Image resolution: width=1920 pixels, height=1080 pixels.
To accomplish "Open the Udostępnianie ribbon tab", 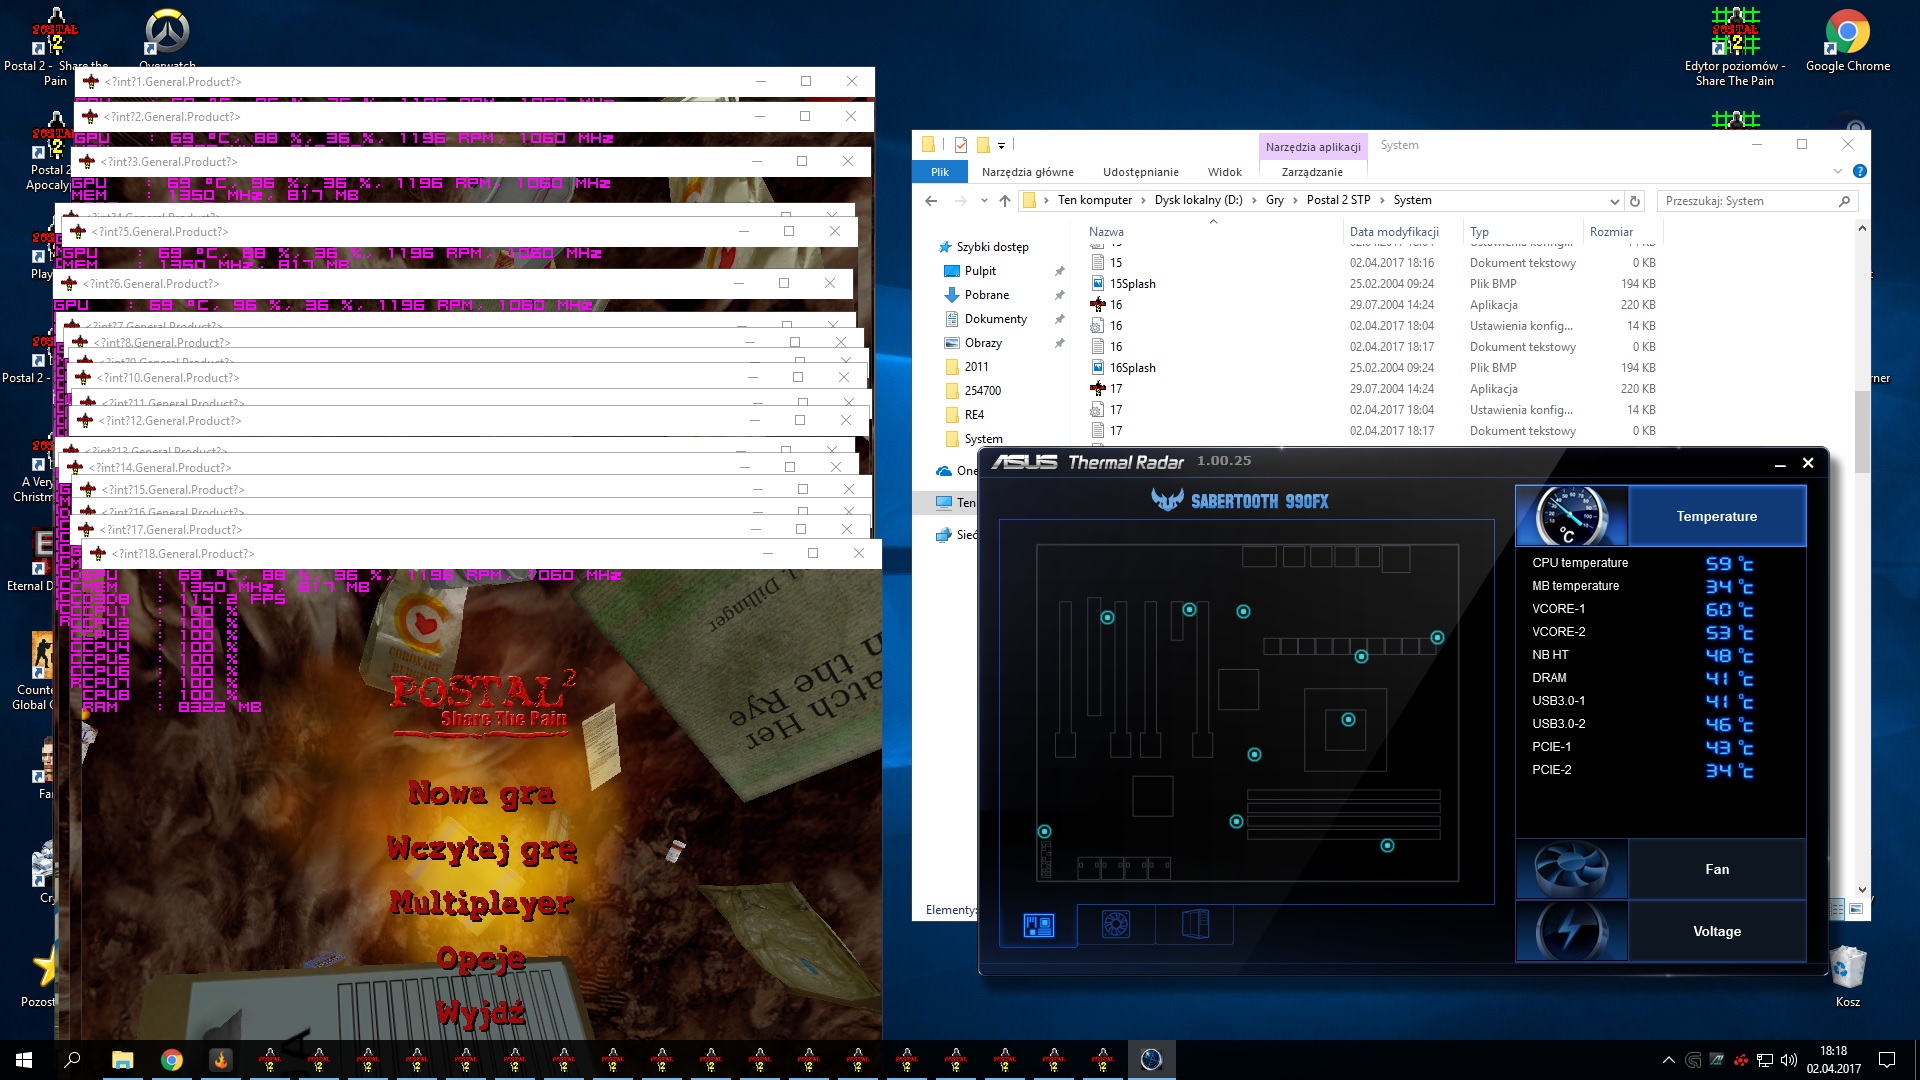I will click(x=1140, y=172).
